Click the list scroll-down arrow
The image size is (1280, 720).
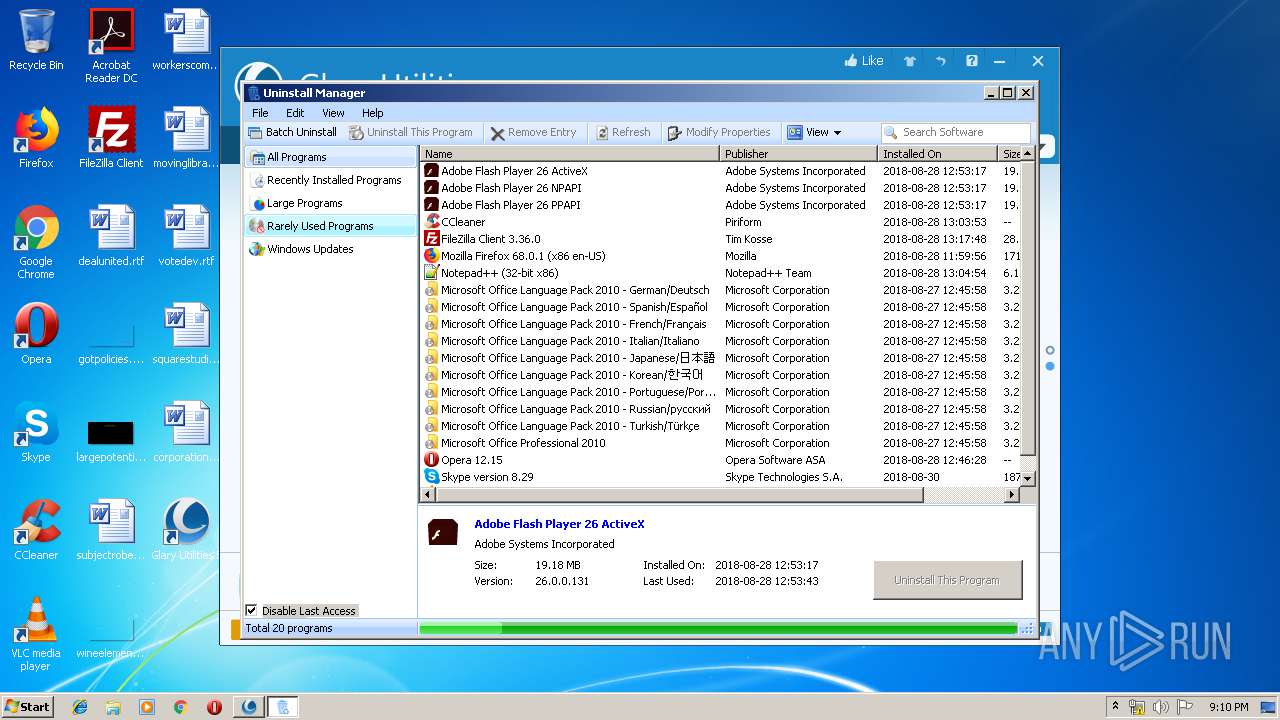[1027, 479]
